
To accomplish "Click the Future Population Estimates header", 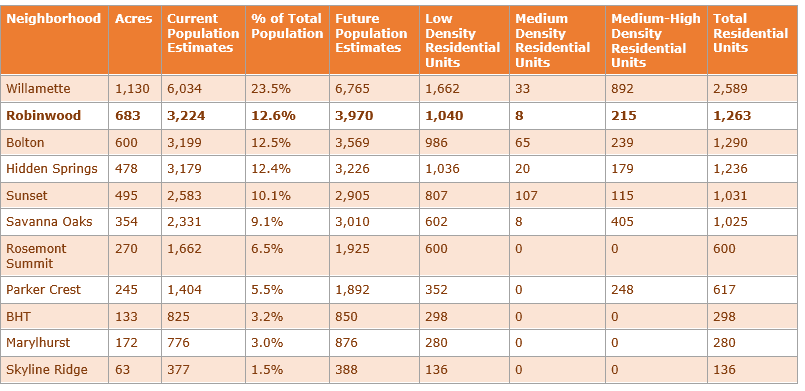I will coord(371,33).
